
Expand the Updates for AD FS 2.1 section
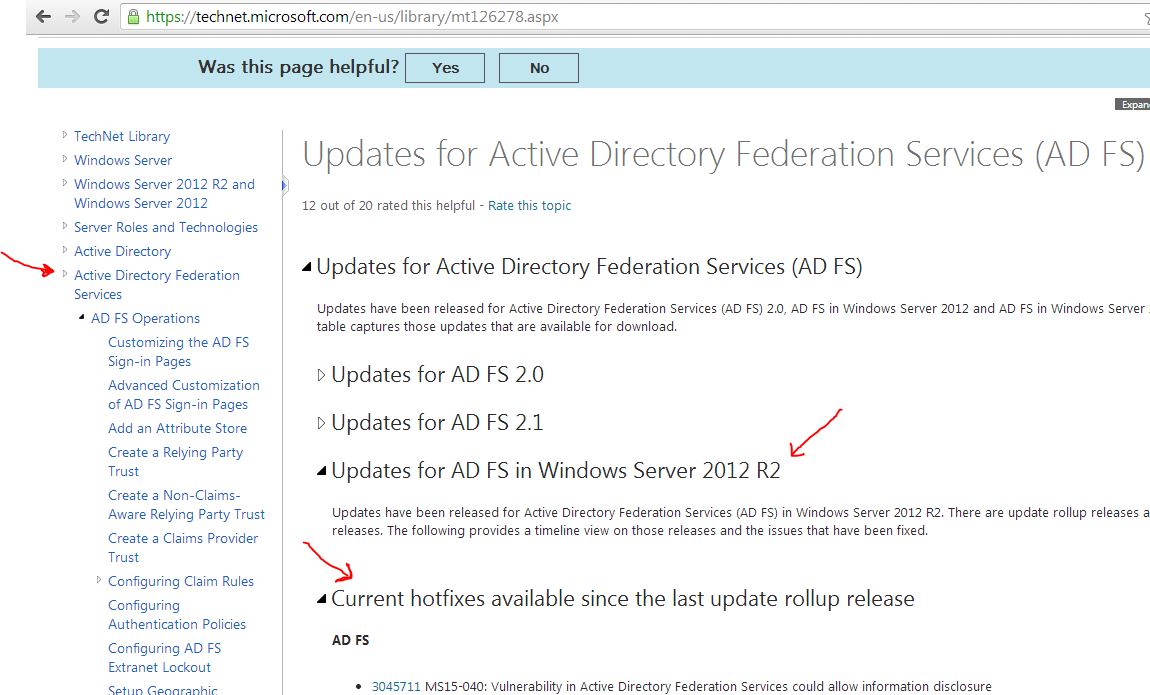pyautogui.click(x=321, y=423)
